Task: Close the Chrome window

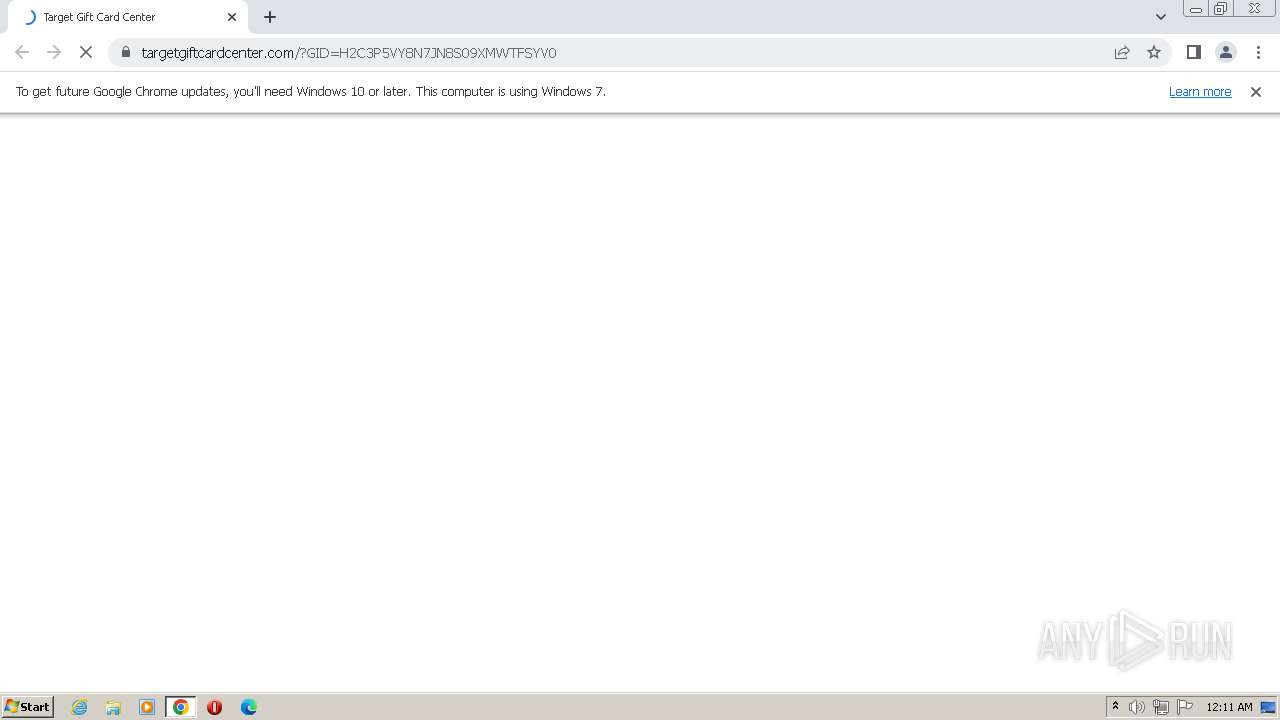Action: [x=1254, y=9]
